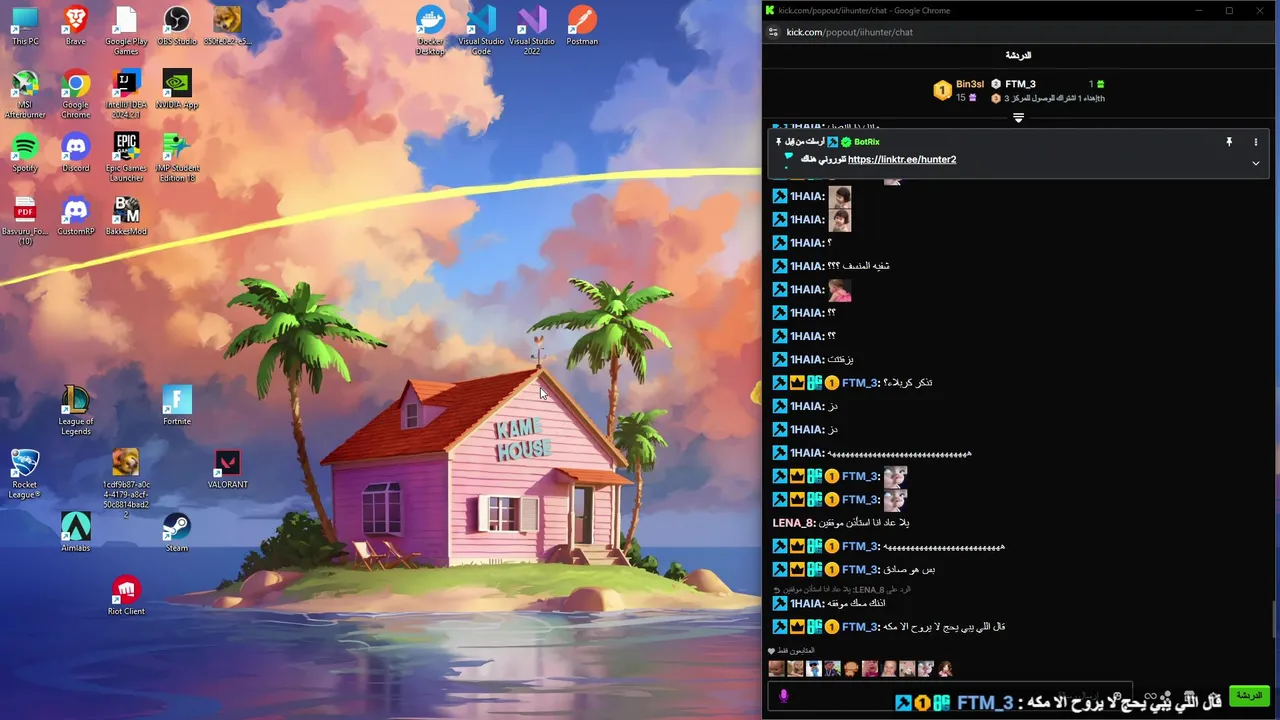This screenshot has height=720, width=1280.
Task: Click Bin3sl in the gift leaderboard
Action: (x=970, y=84)
